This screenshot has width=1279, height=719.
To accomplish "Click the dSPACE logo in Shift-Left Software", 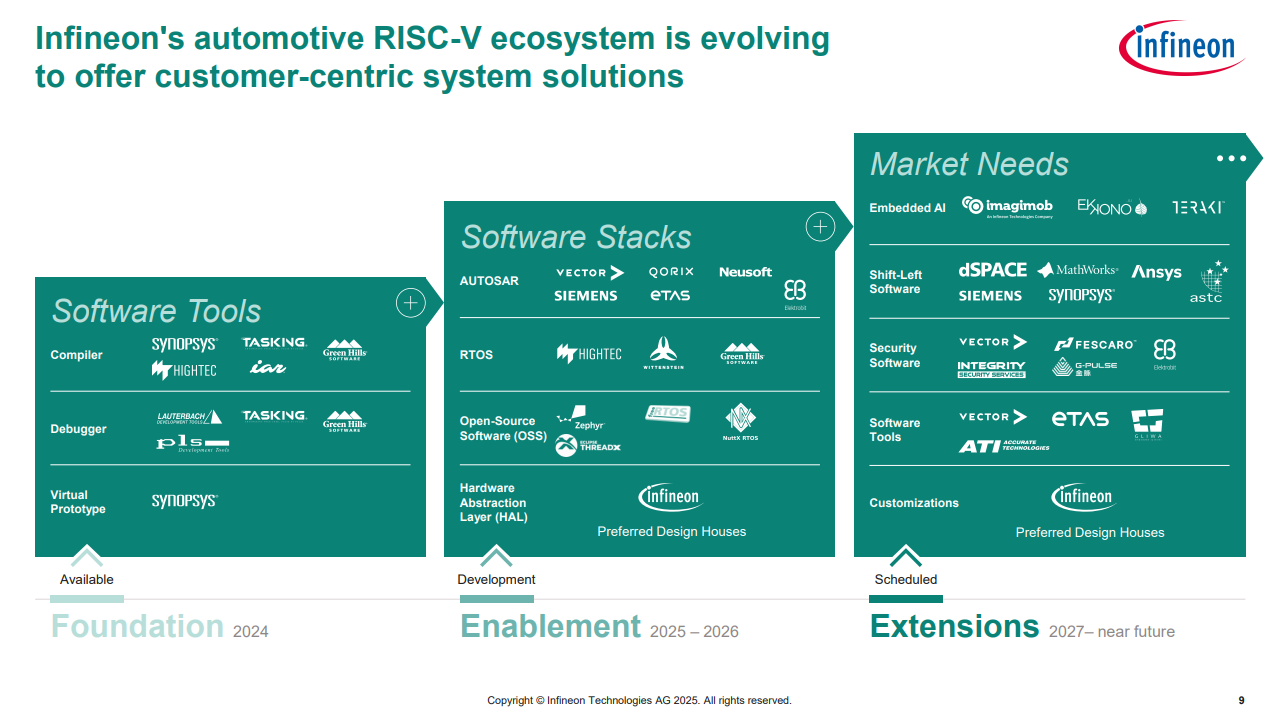I will [x=992, y=270].
